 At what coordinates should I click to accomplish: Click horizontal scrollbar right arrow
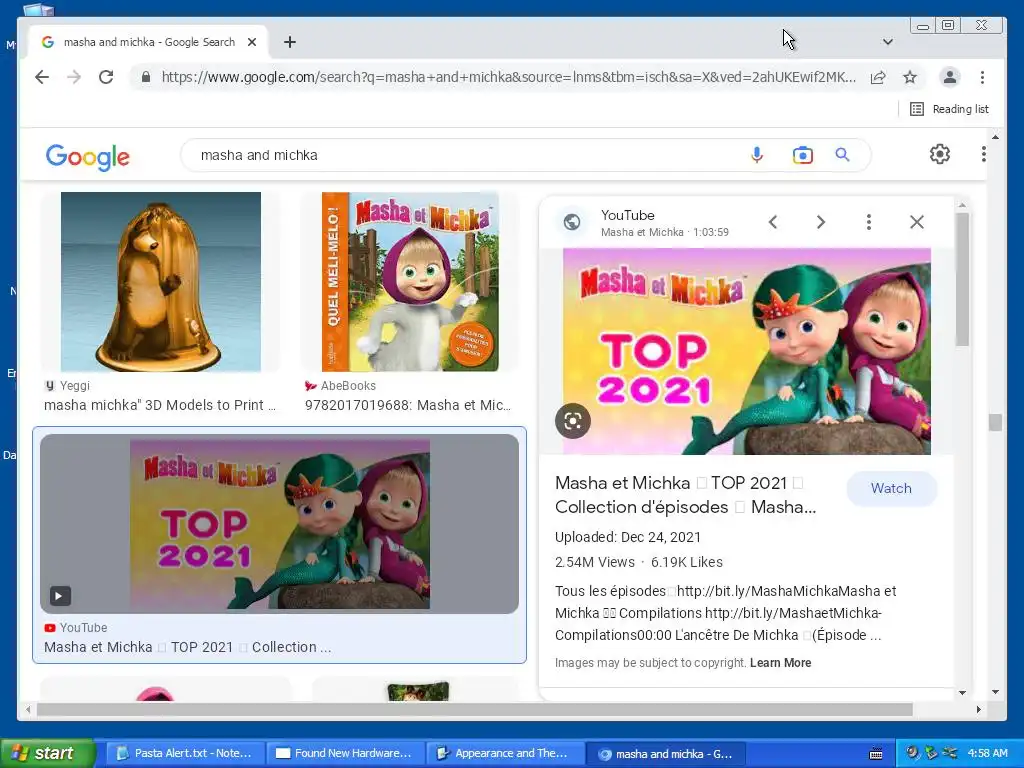[978, 709]
